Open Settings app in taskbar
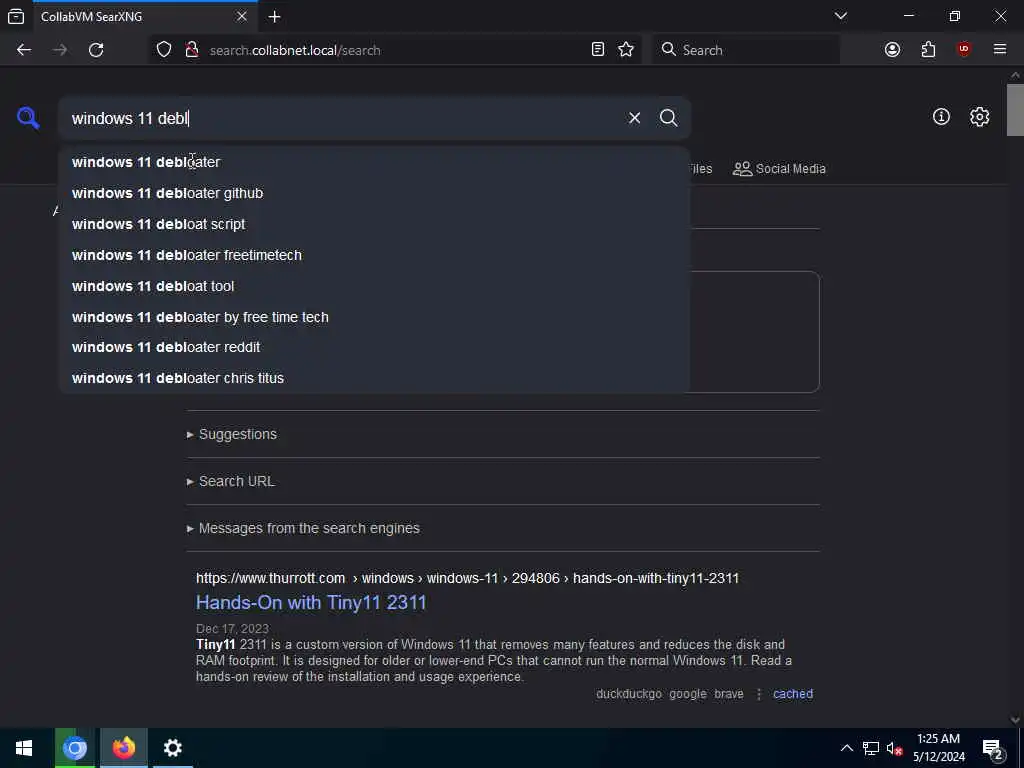Viewport: 1024px width, 768px height. (x=172, y=748)
